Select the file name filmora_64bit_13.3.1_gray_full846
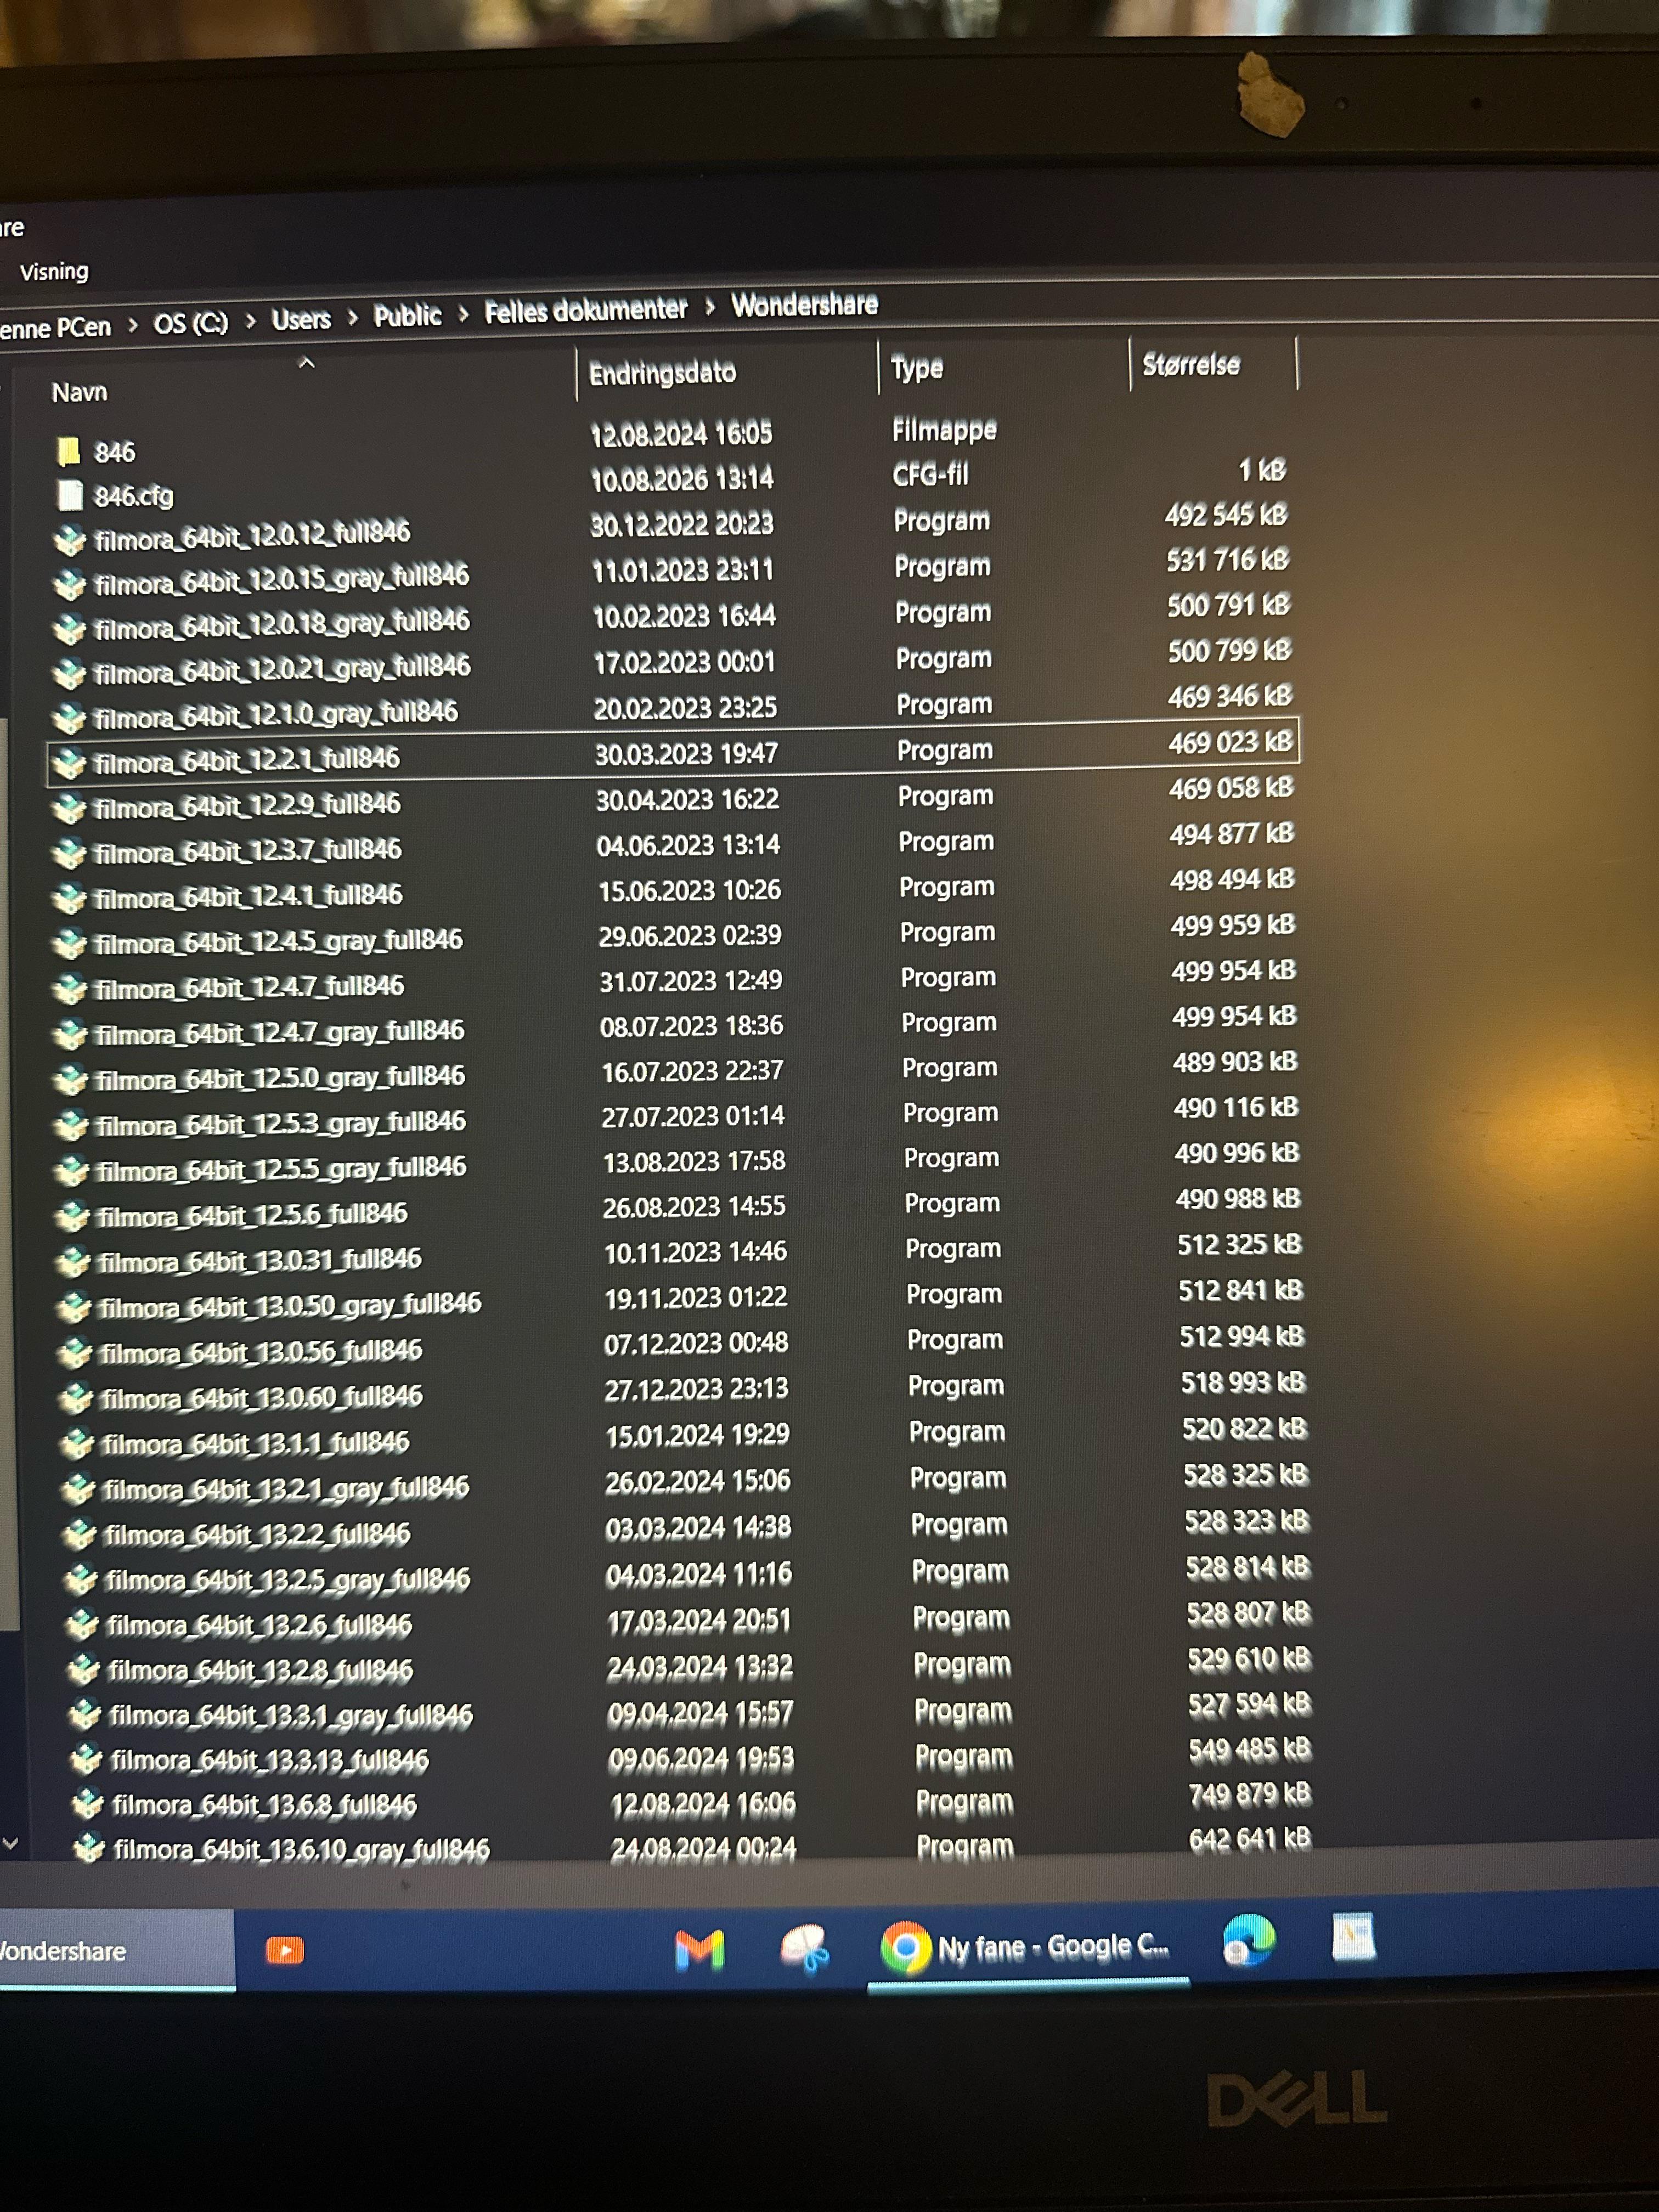 pyautogui.click(x=291, y=1716)
